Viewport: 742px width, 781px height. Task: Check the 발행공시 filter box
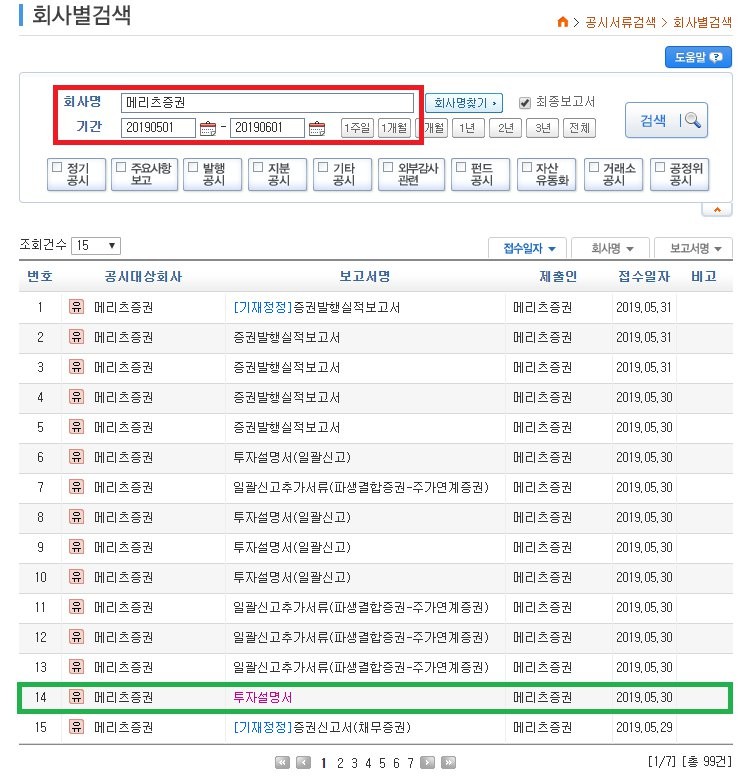[x=193, y=167]
